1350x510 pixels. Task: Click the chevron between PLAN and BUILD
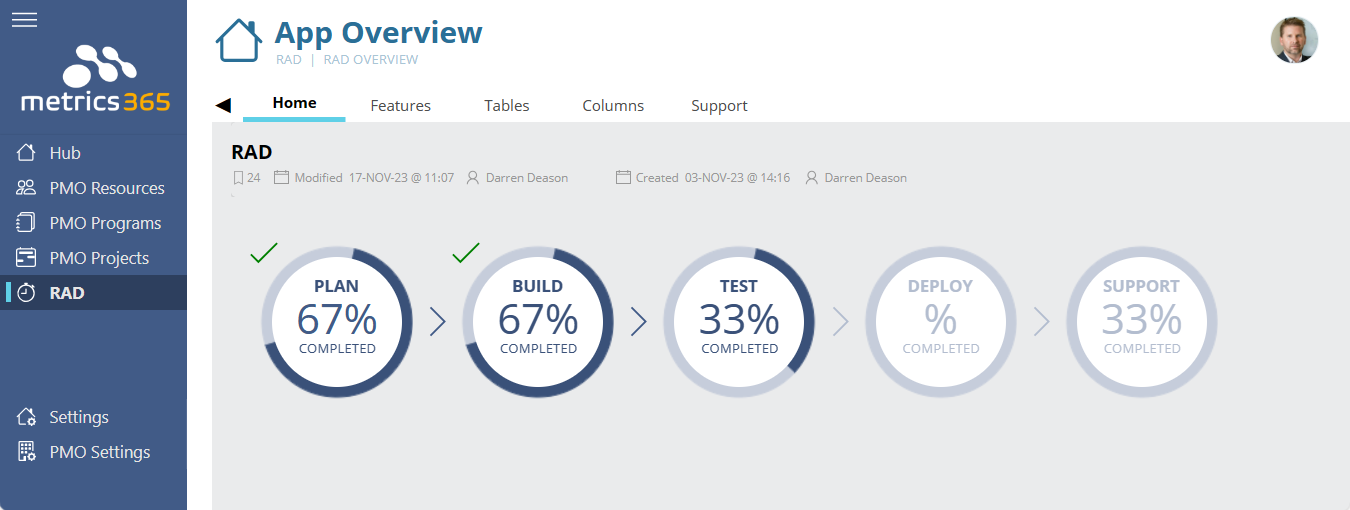pos(437,321)
